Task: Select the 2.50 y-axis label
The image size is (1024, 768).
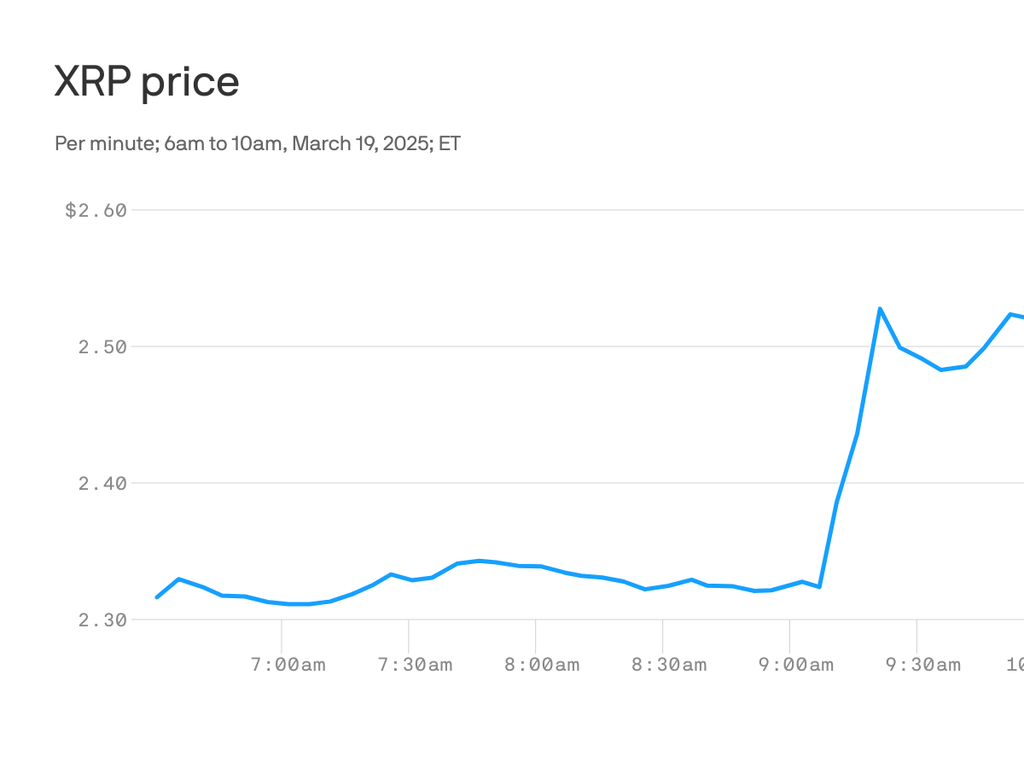Action: (101, 347)
